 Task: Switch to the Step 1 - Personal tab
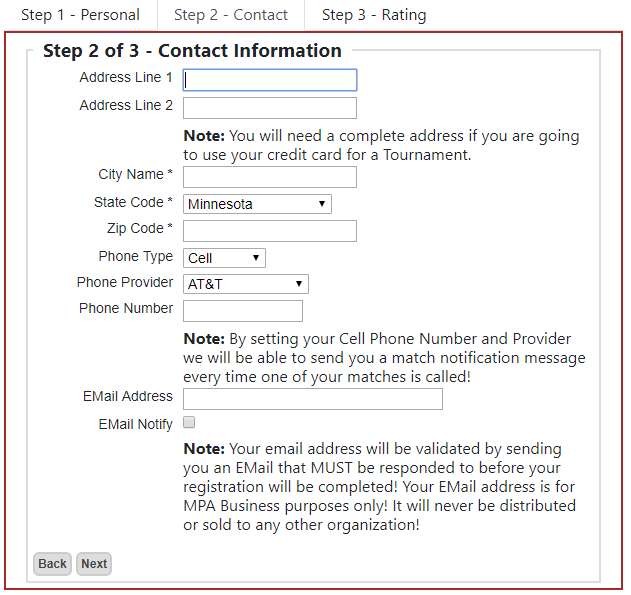(x=79, y=15)
